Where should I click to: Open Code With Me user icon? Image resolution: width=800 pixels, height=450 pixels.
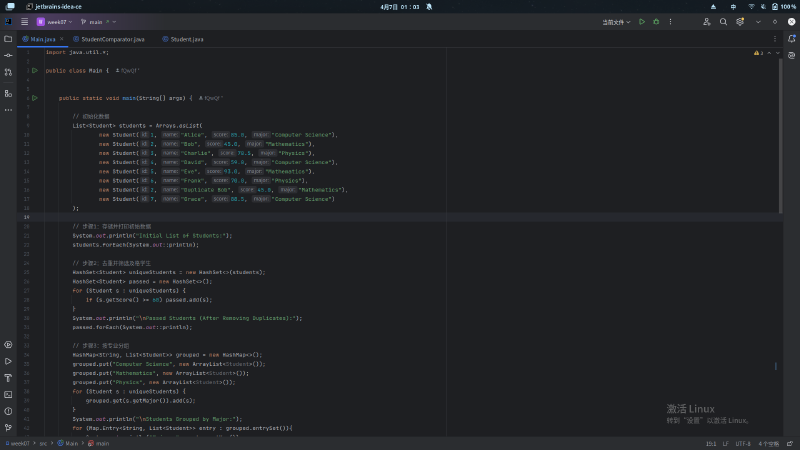coord(707,22)
